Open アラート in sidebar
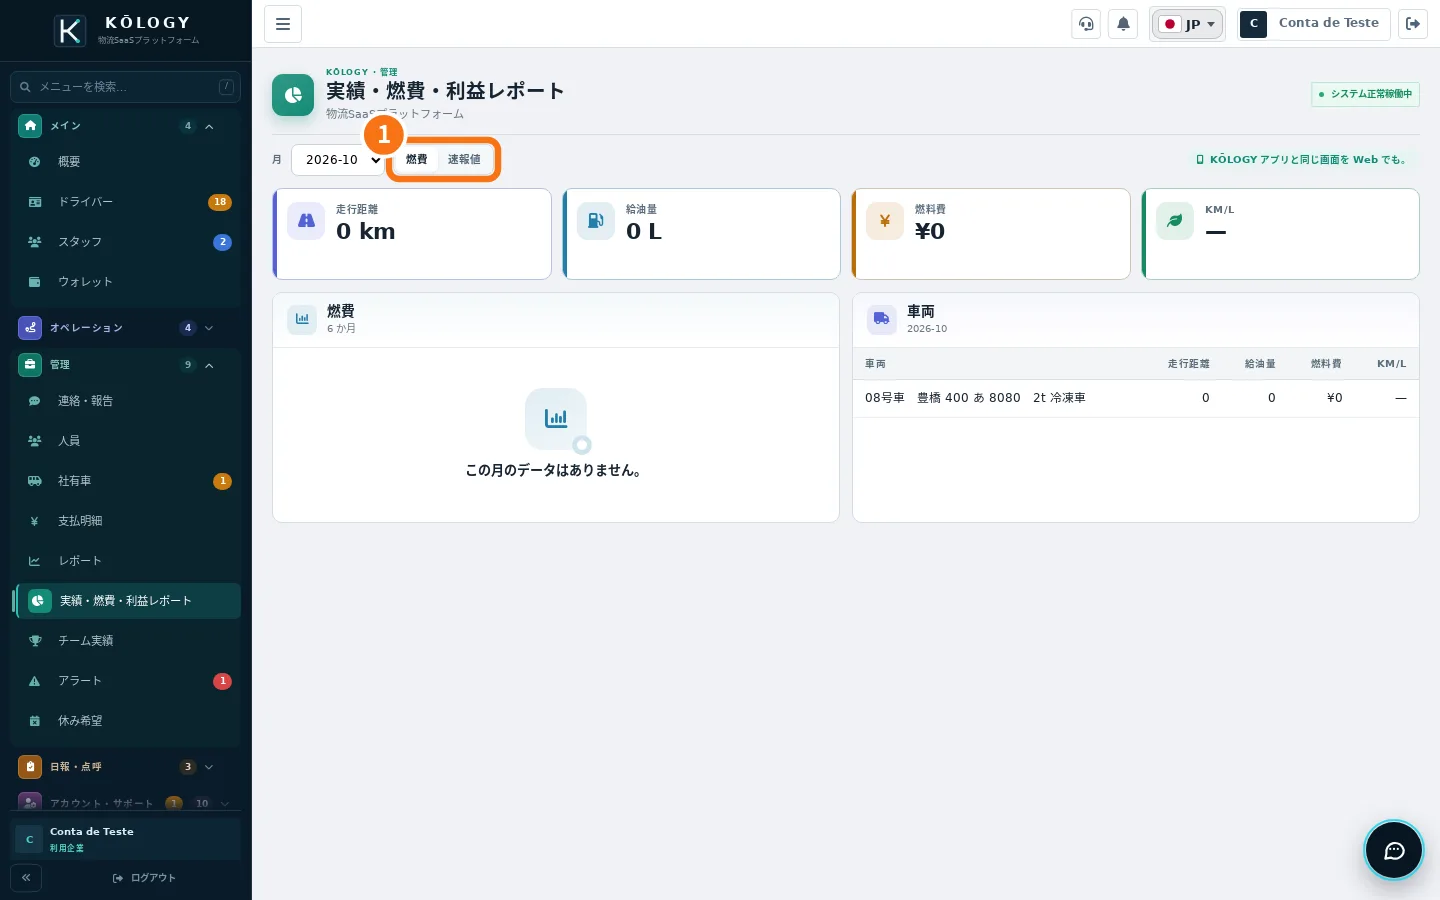Screen dimensions: 1440x900 (126, 681)
